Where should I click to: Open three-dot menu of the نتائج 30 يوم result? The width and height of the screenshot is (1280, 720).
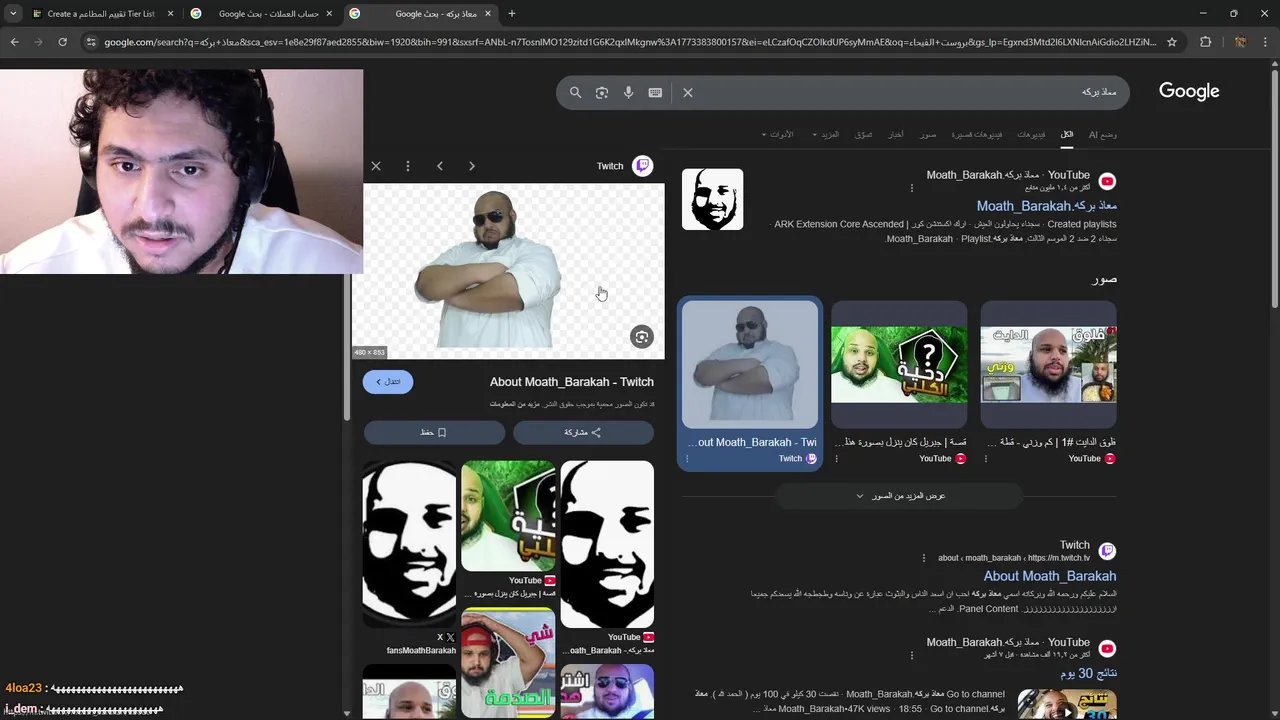coord(912,655)
